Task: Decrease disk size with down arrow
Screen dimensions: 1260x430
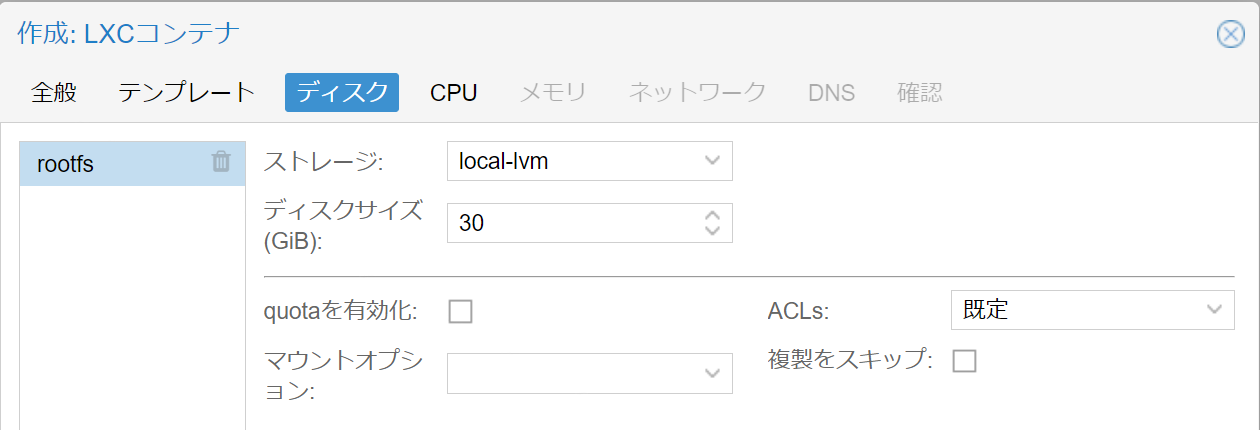Action: point(712,230)
